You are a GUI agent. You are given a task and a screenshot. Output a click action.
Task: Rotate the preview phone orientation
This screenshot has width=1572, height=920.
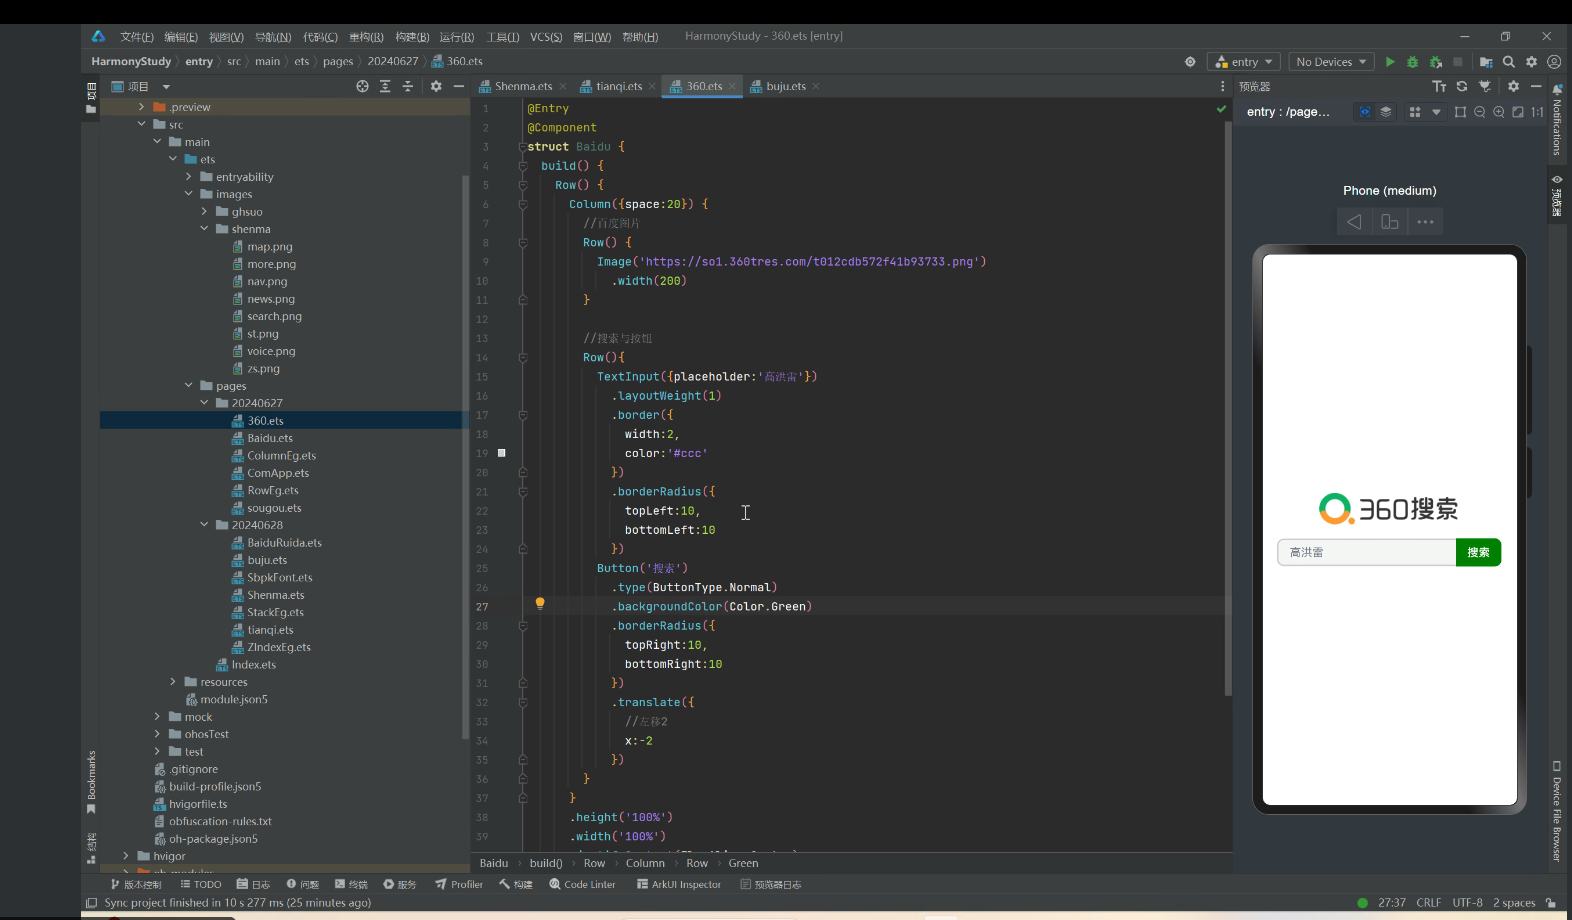coord(1389,222)
